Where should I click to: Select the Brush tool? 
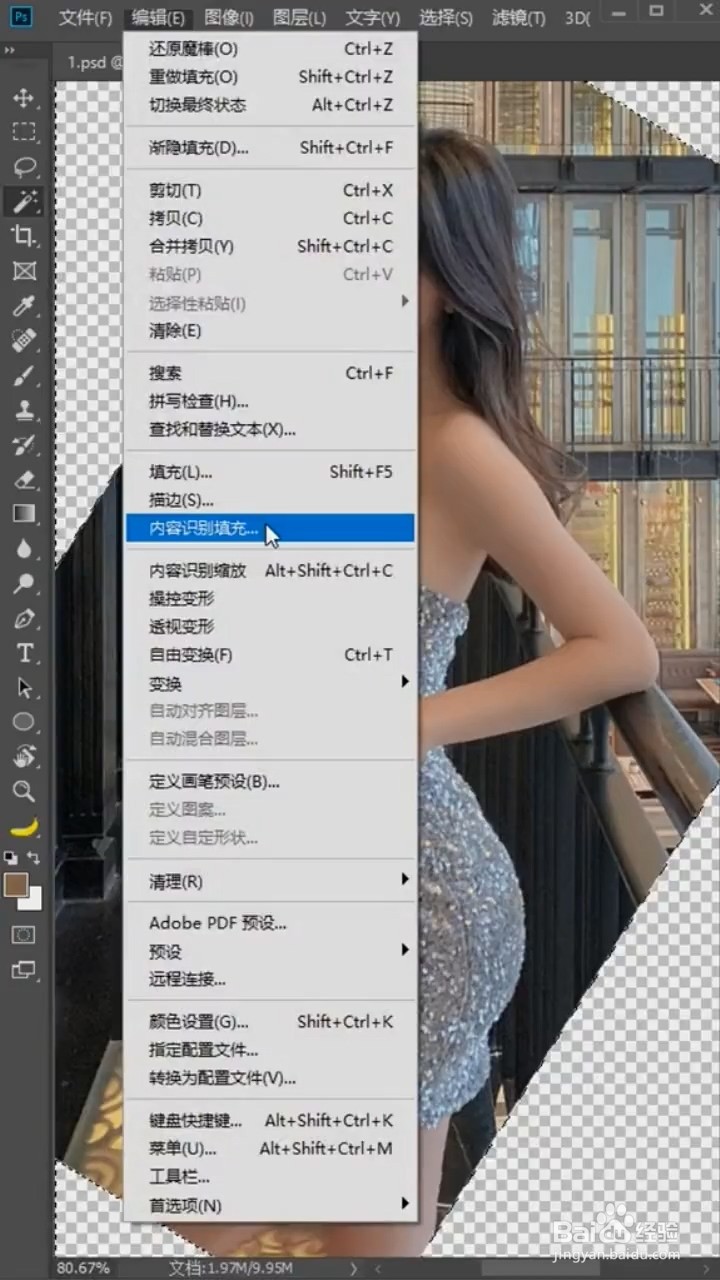[23, 376]
